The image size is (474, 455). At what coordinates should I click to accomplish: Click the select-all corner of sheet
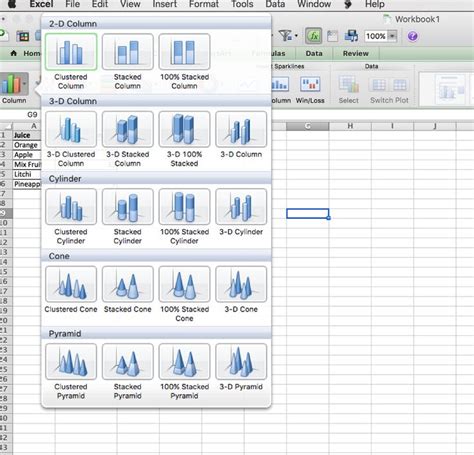[x=7, y=126]
